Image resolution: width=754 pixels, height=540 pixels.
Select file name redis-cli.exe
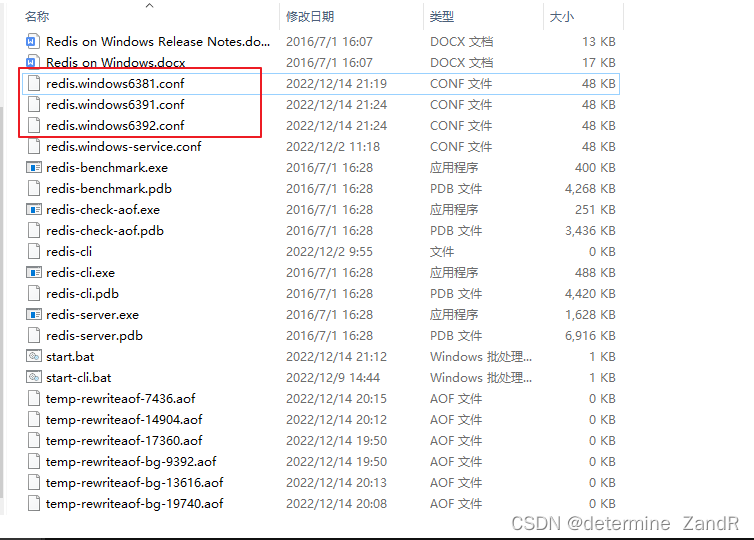[80, 273]
